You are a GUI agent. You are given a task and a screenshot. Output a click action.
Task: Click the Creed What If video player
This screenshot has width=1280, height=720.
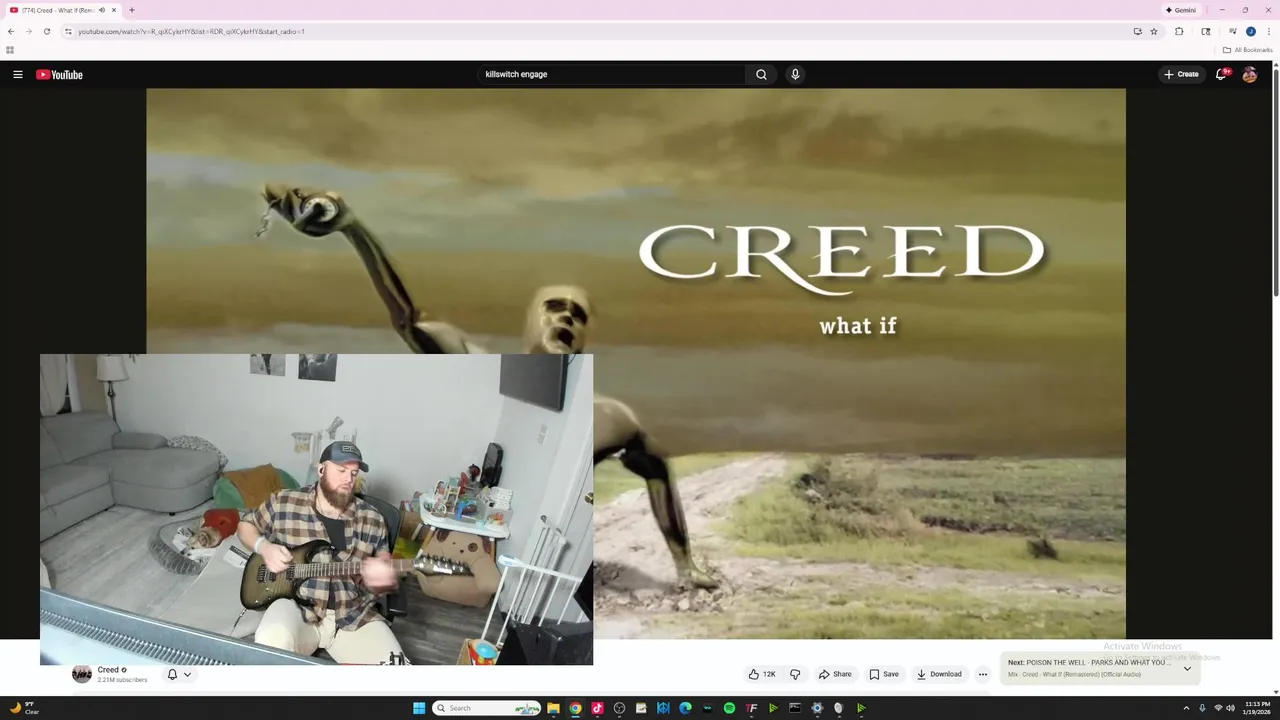click(x=636, y=363)
